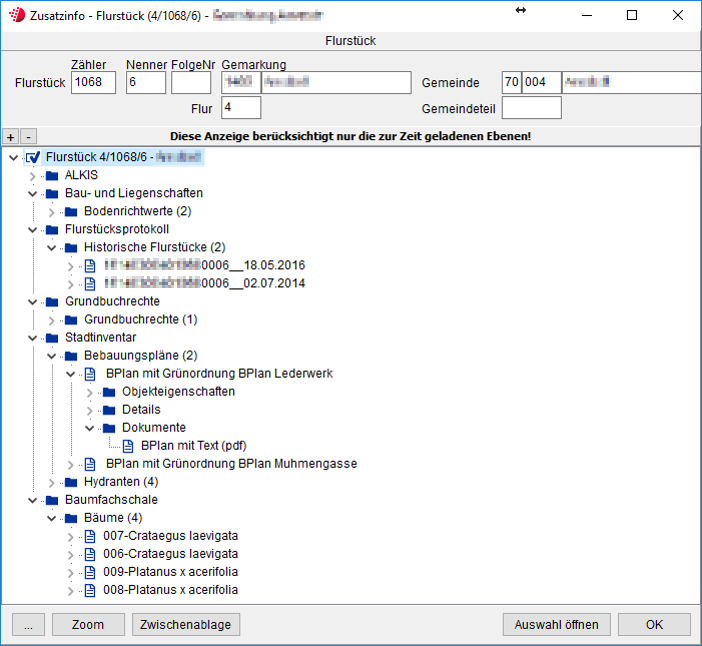Click the Bäume (4) folder icon

tap(71, 518)
